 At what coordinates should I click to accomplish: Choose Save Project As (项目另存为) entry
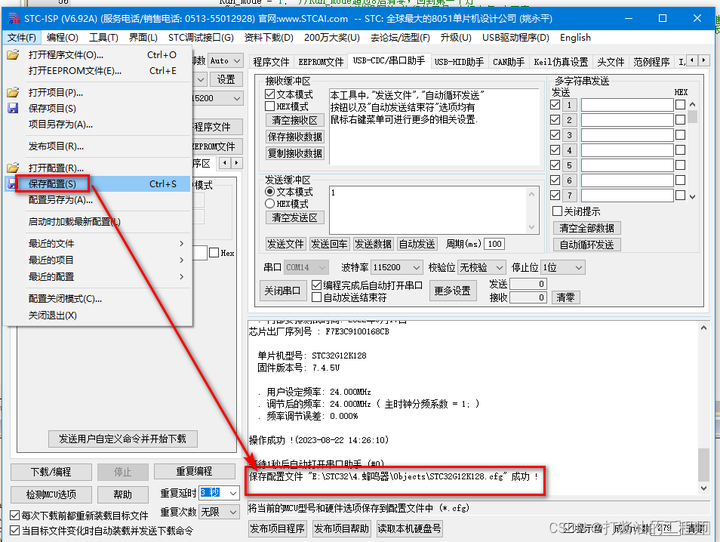click(x=98, y=124)
